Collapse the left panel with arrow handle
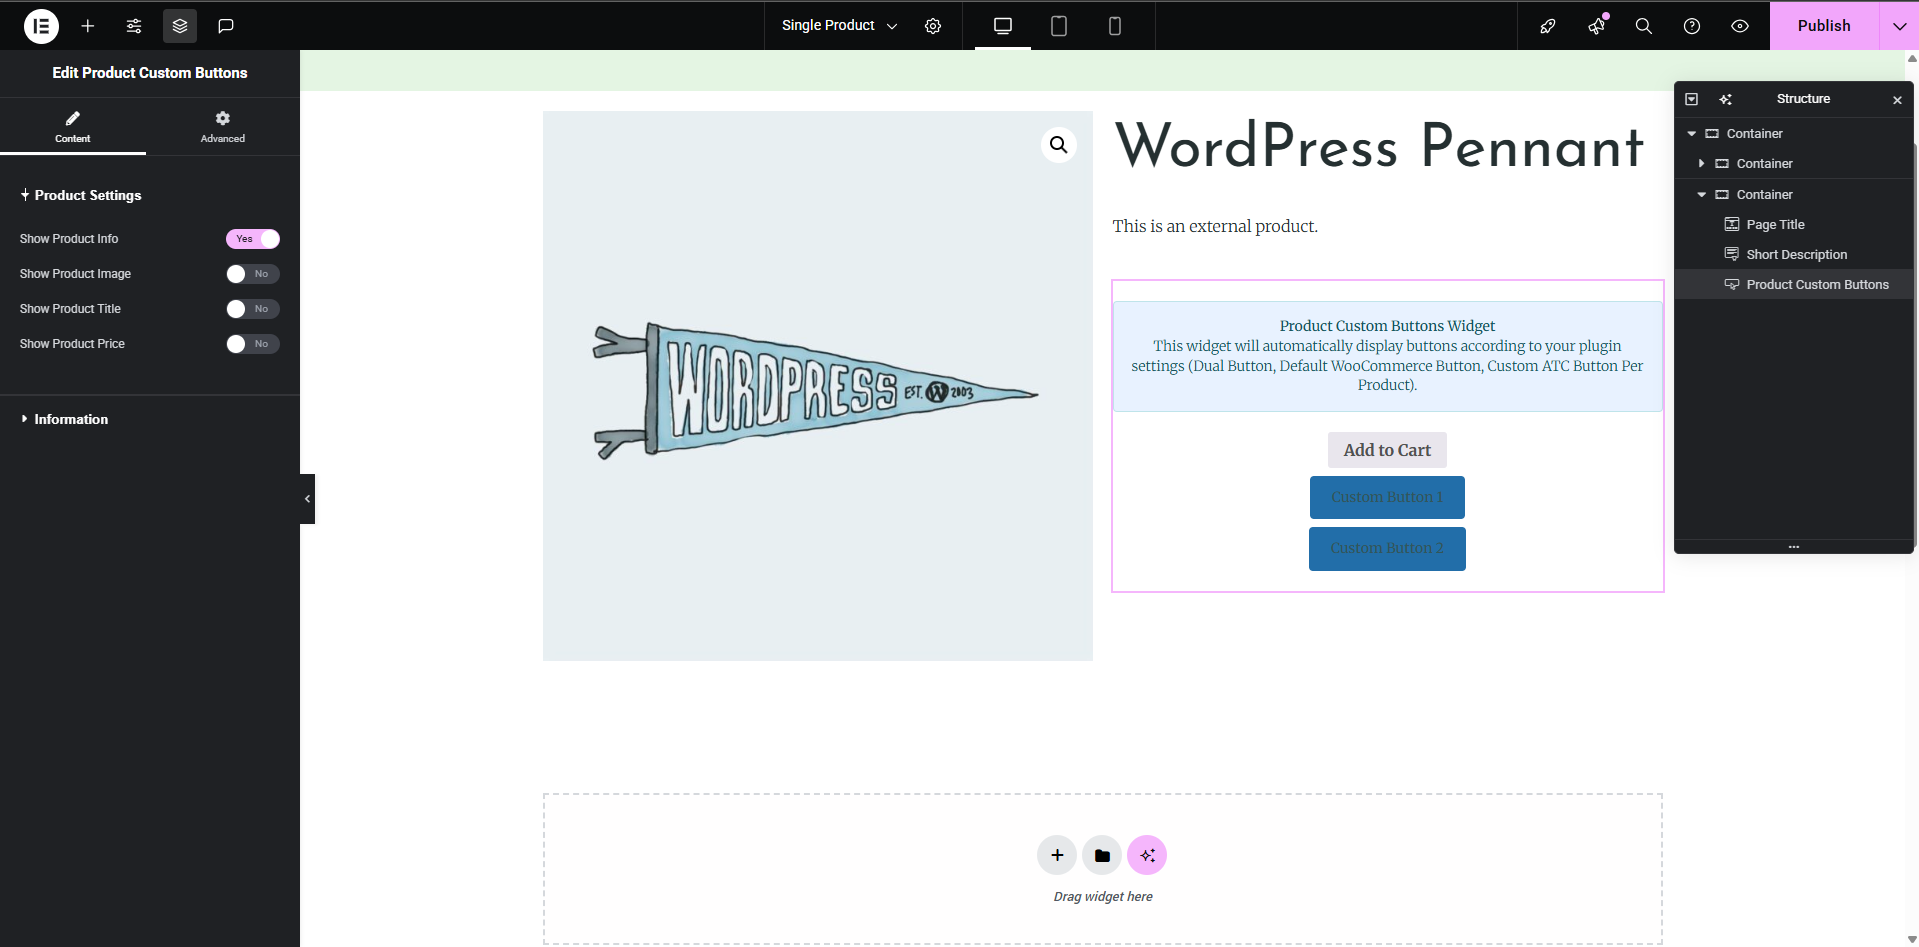1919x947 pixels. [x=307, y=499]
